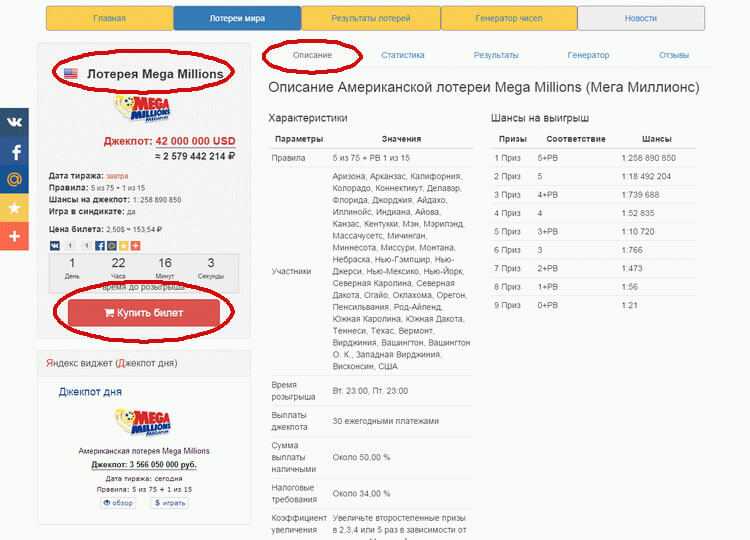Share via the Mail.ru @ sidebar icon
Viewport: 750px width, 540px height.
[x=14, y=179]
